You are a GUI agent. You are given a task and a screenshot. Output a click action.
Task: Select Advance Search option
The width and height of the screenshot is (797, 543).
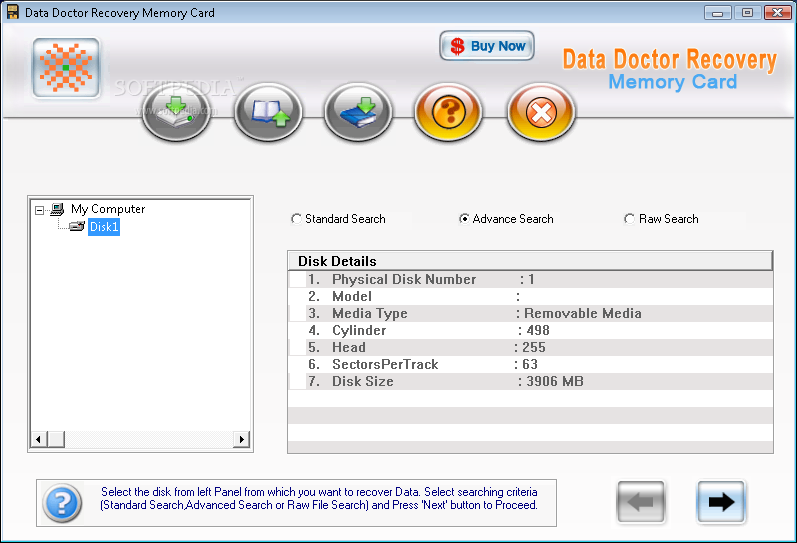tap(506, 219)
